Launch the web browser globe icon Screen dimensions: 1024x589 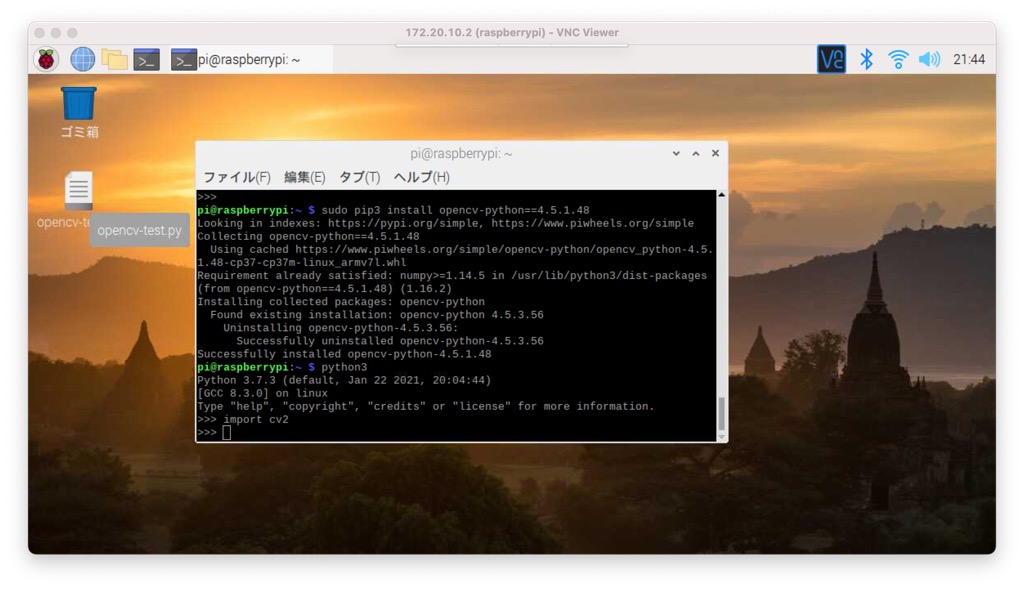click(x=82, y=59)
